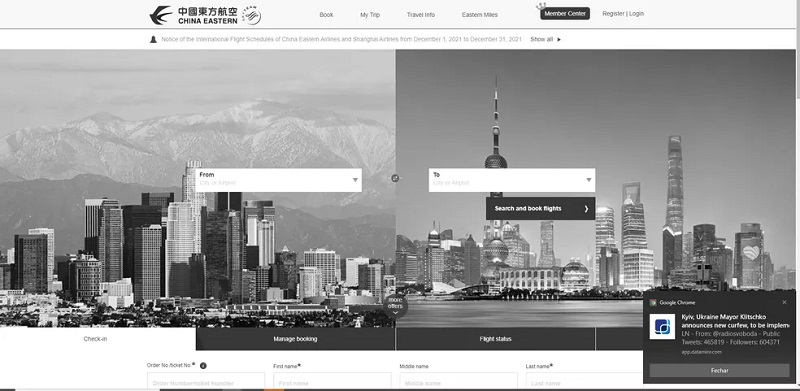Click the notice bell icon
The width and height of the screenshot is (800, 391).
(153, 39)
